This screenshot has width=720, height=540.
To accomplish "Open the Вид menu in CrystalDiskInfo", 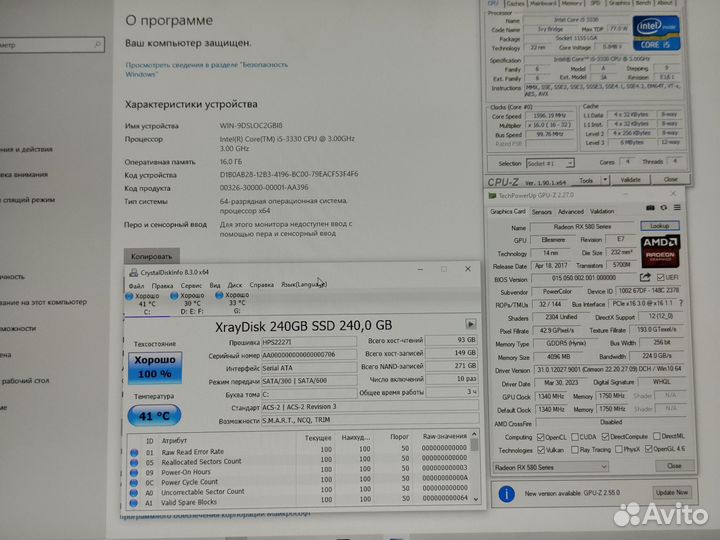I will [x=215, y=285].
